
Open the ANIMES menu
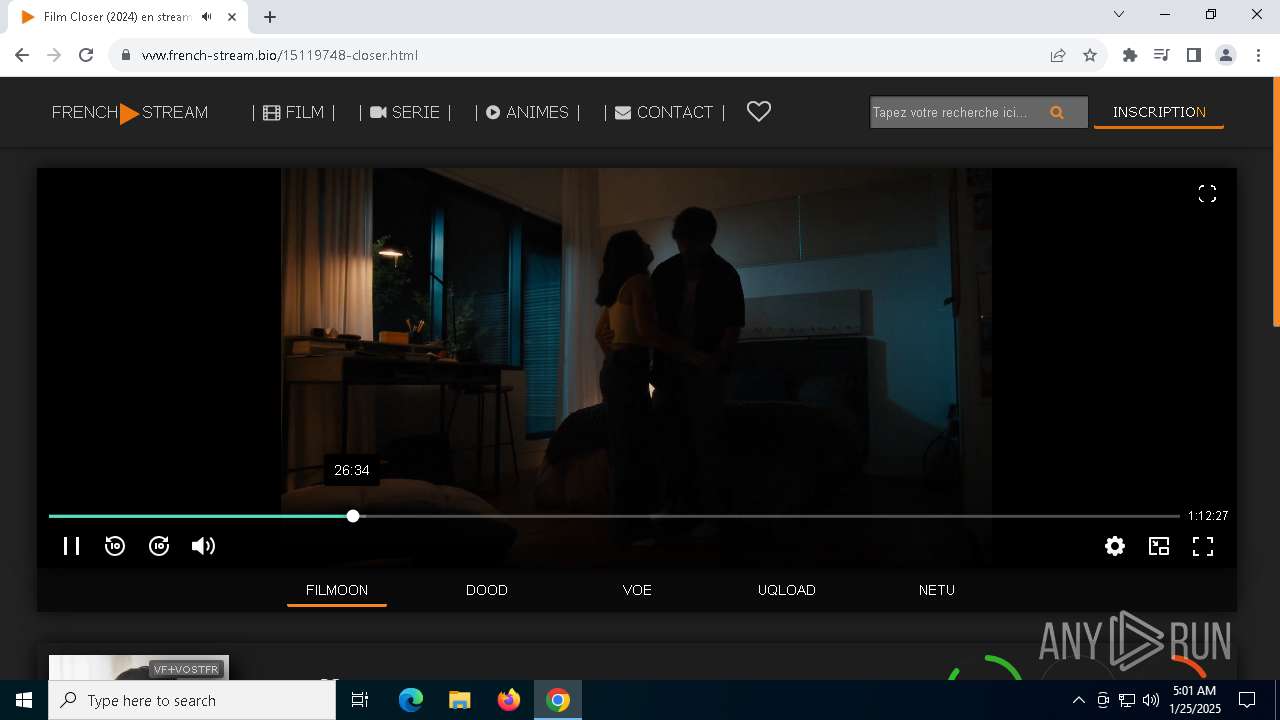(527, 112)
